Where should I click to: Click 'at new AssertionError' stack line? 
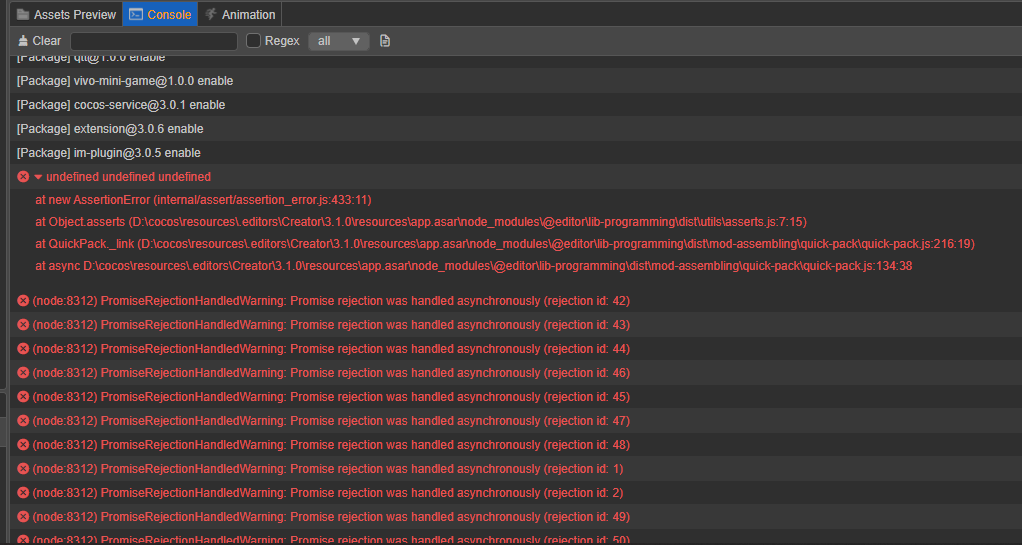pos(203,199)
